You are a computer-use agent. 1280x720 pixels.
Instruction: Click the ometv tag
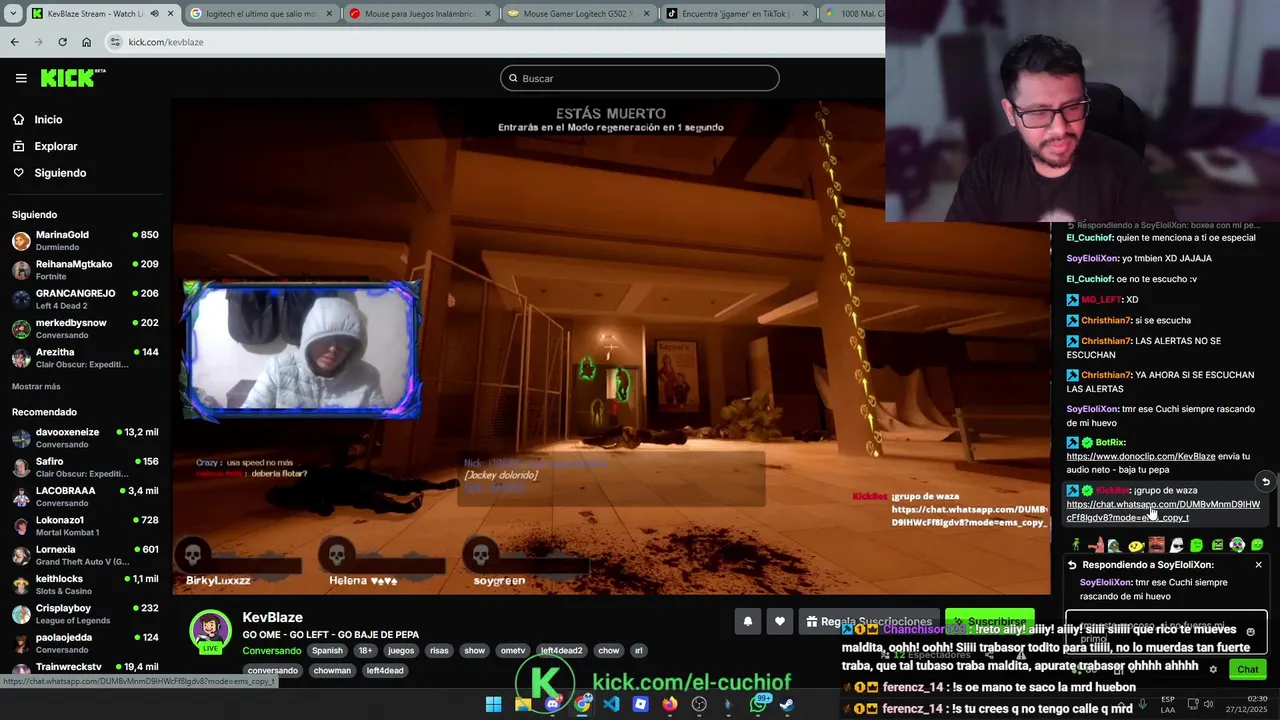512,650
